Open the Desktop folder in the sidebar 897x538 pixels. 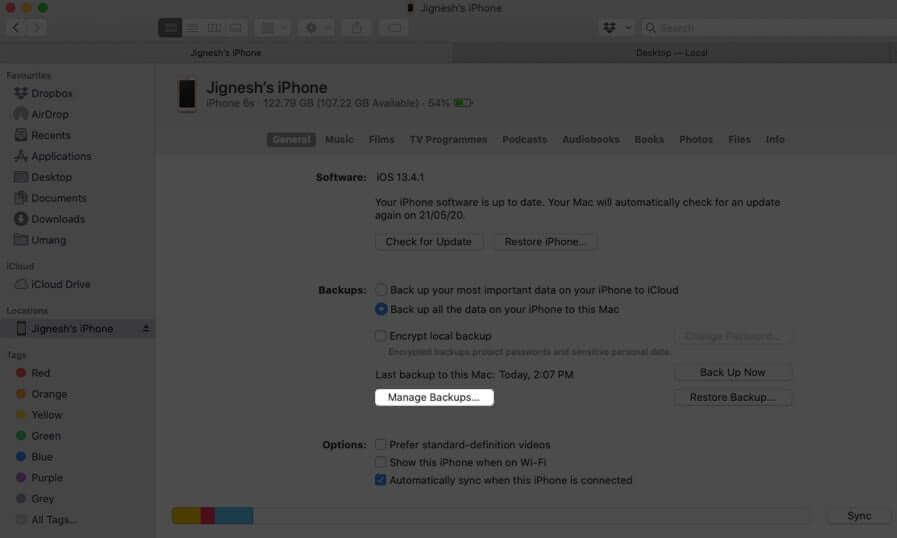(x=51, y=177)
